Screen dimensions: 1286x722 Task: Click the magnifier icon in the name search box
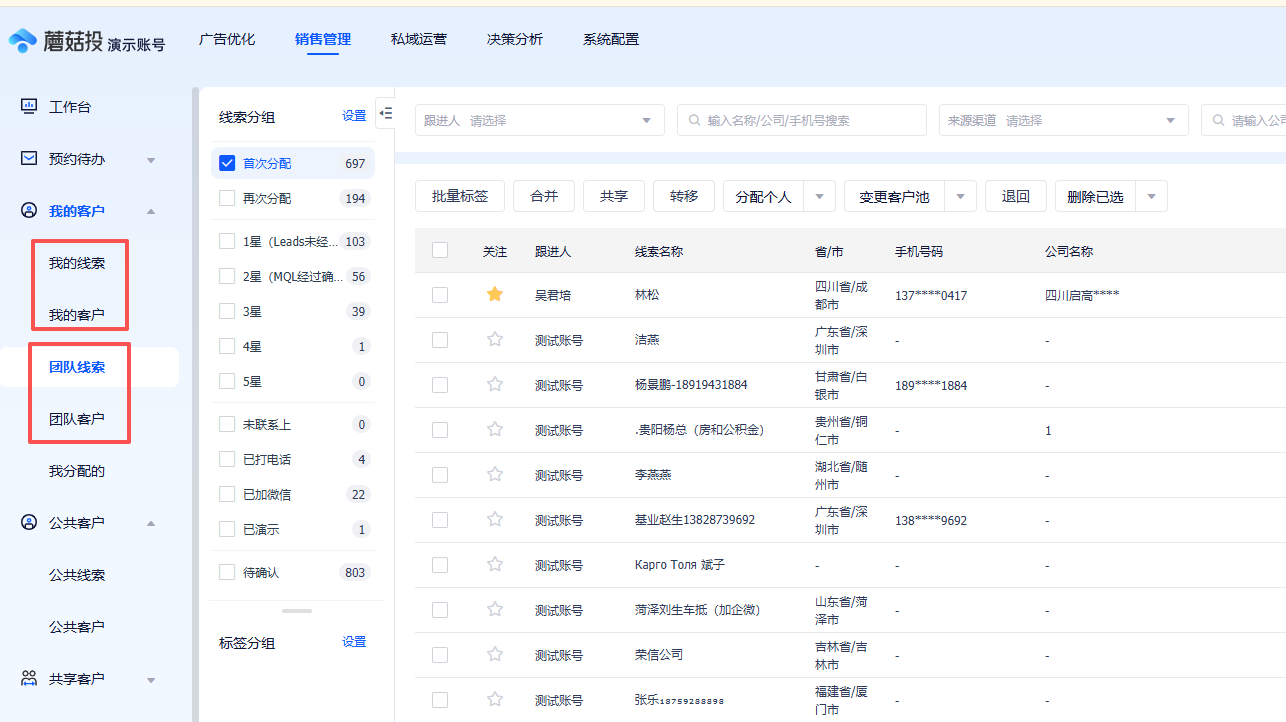coord(694,119)
